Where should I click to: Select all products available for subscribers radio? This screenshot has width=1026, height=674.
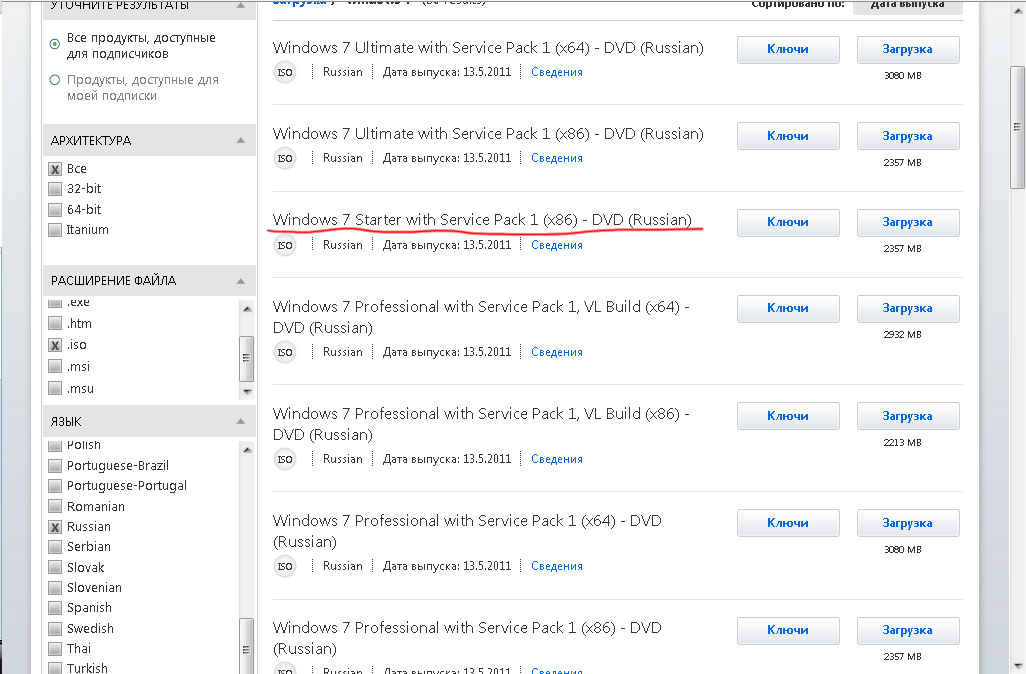(55, 44)
